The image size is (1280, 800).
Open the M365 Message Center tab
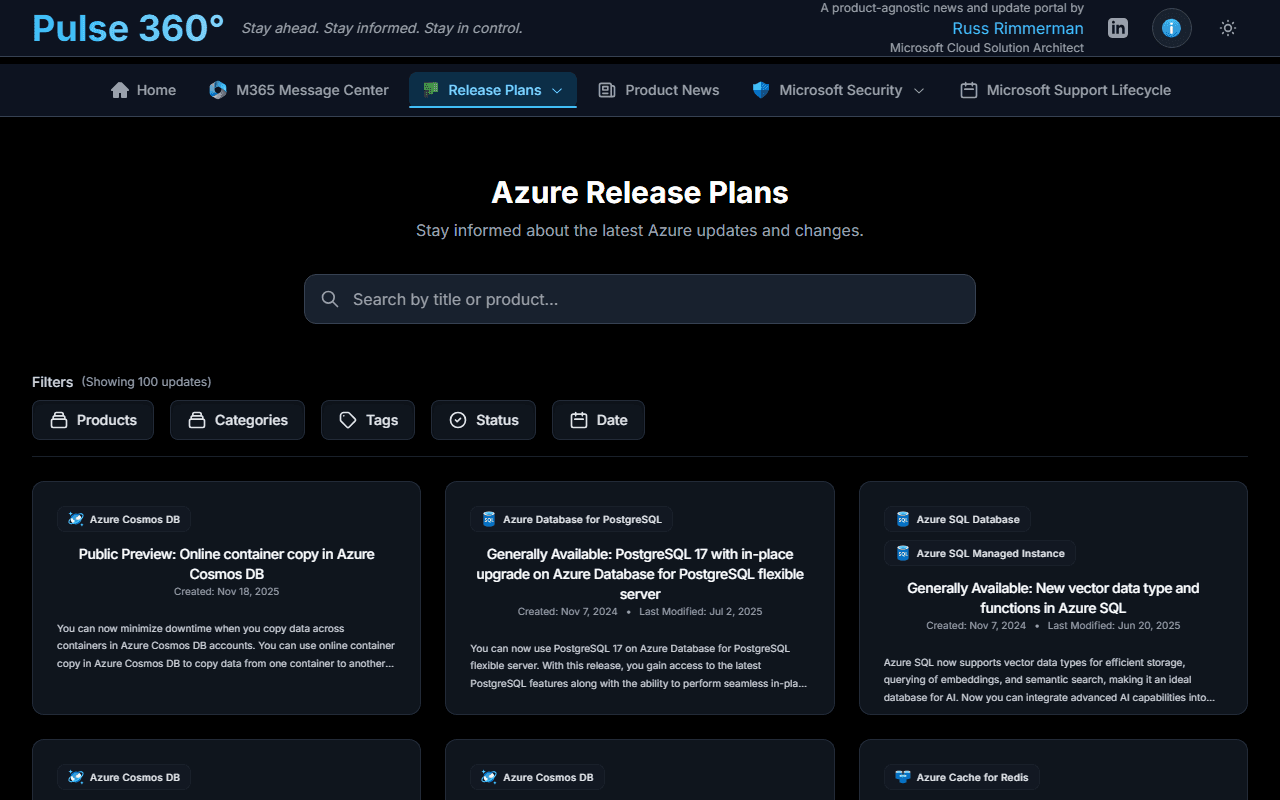pyautogui.click(x=298, y=90)
